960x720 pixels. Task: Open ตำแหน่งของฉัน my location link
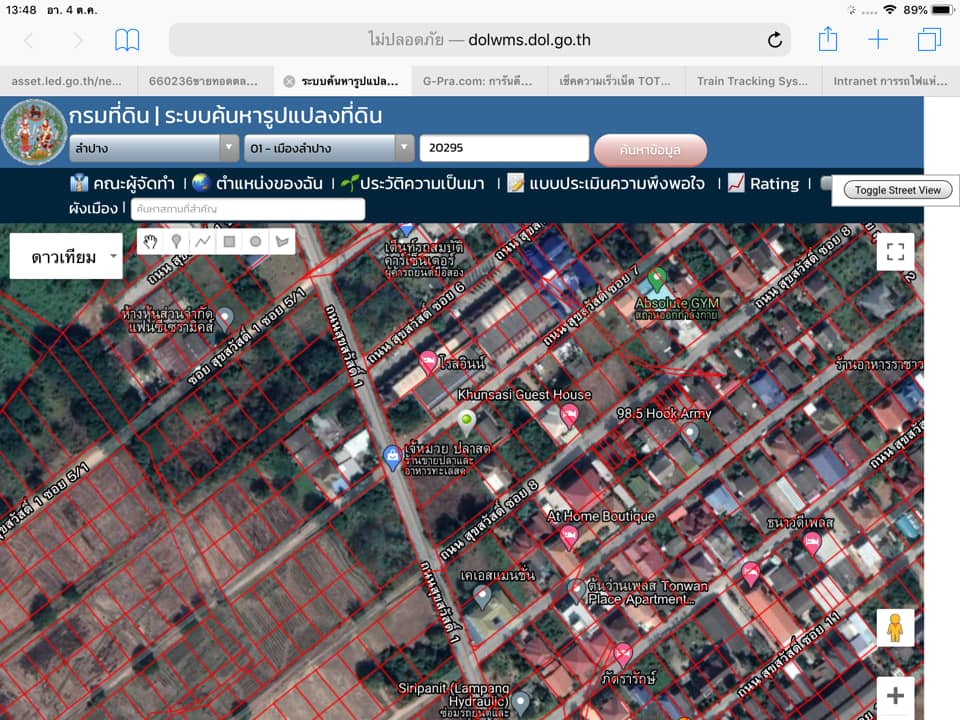coord(258,184)
